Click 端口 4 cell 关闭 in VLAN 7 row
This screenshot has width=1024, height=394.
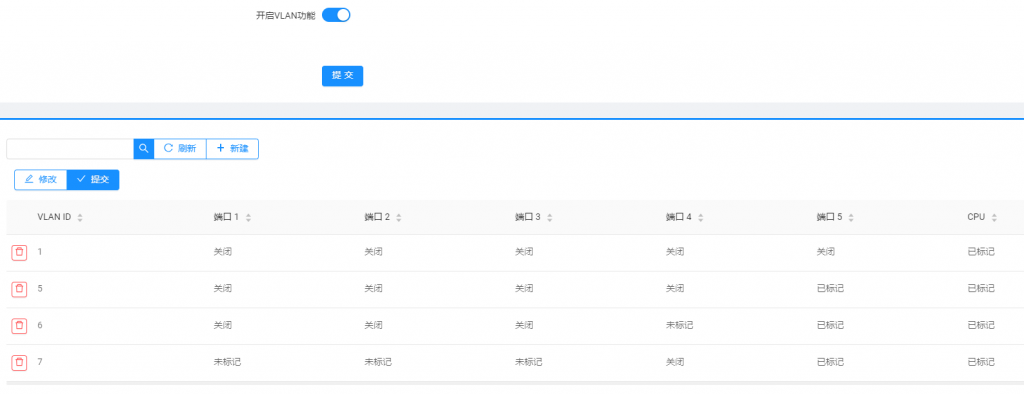click(675, 361)
